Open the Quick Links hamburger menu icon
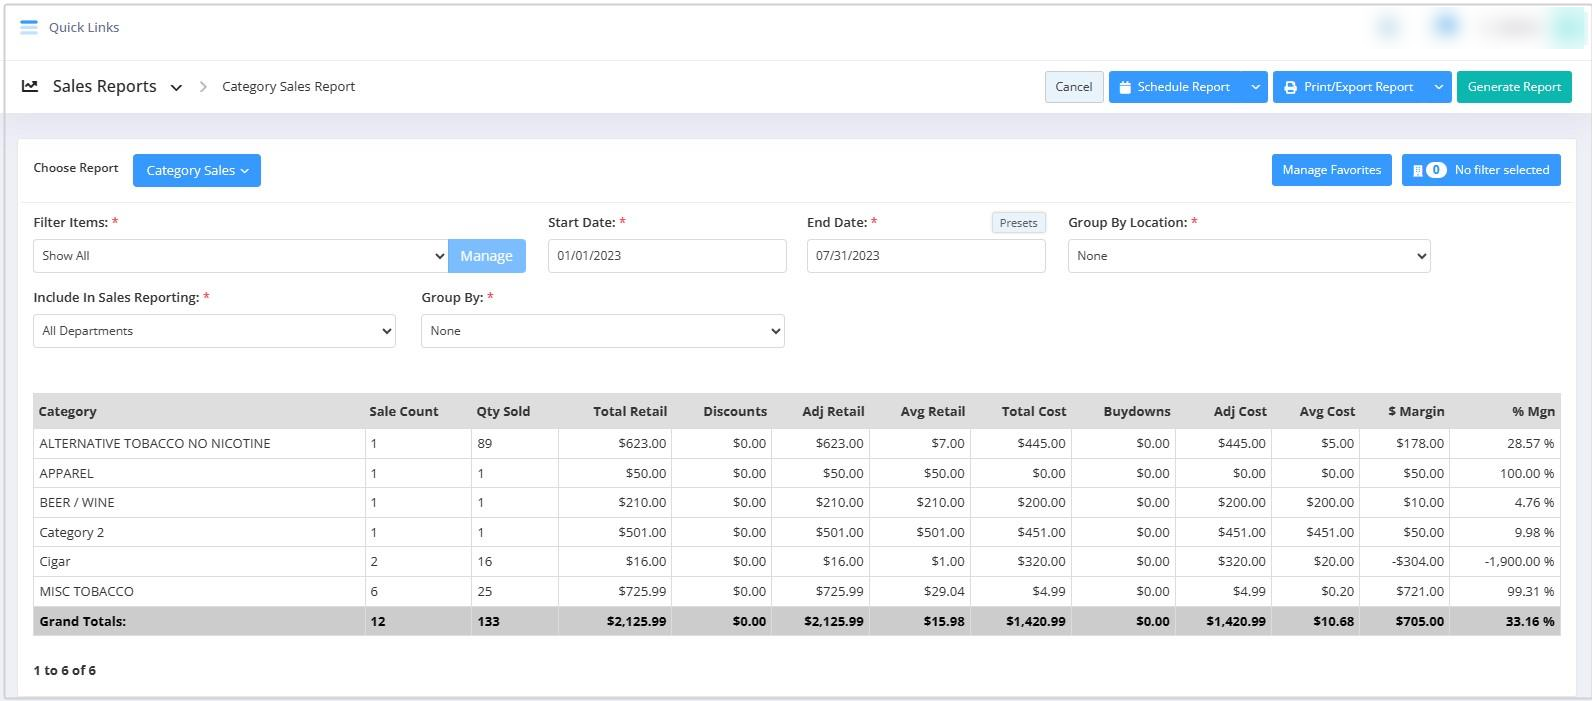 click(x=29, y=27)
